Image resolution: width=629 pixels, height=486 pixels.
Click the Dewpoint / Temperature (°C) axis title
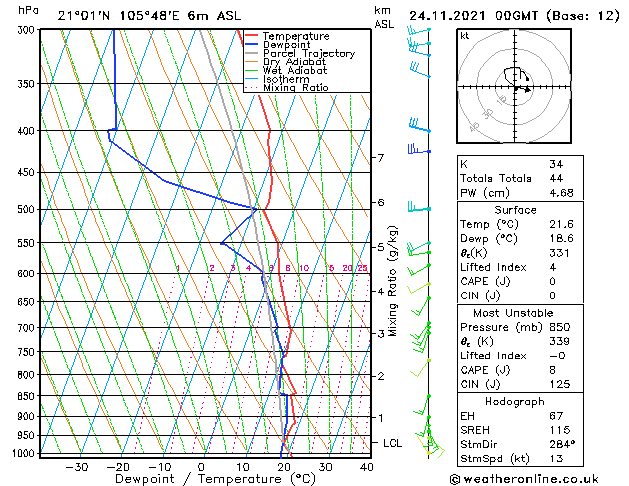point(215,479)
